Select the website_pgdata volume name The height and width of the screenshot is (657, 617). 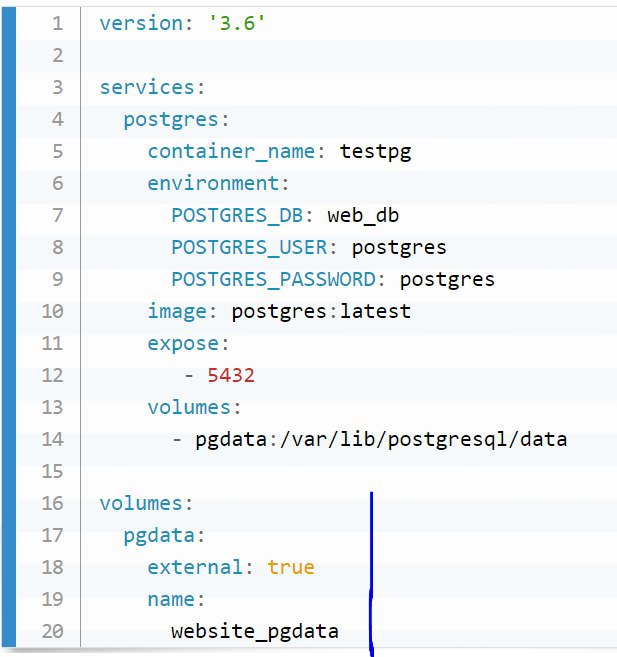point(255,631)
